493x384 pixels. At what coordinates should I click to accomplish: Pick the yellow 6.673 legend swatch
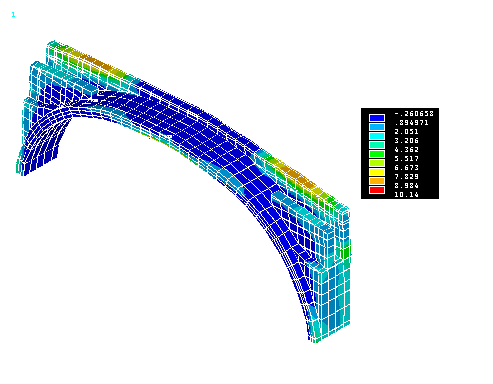point(377,172)
